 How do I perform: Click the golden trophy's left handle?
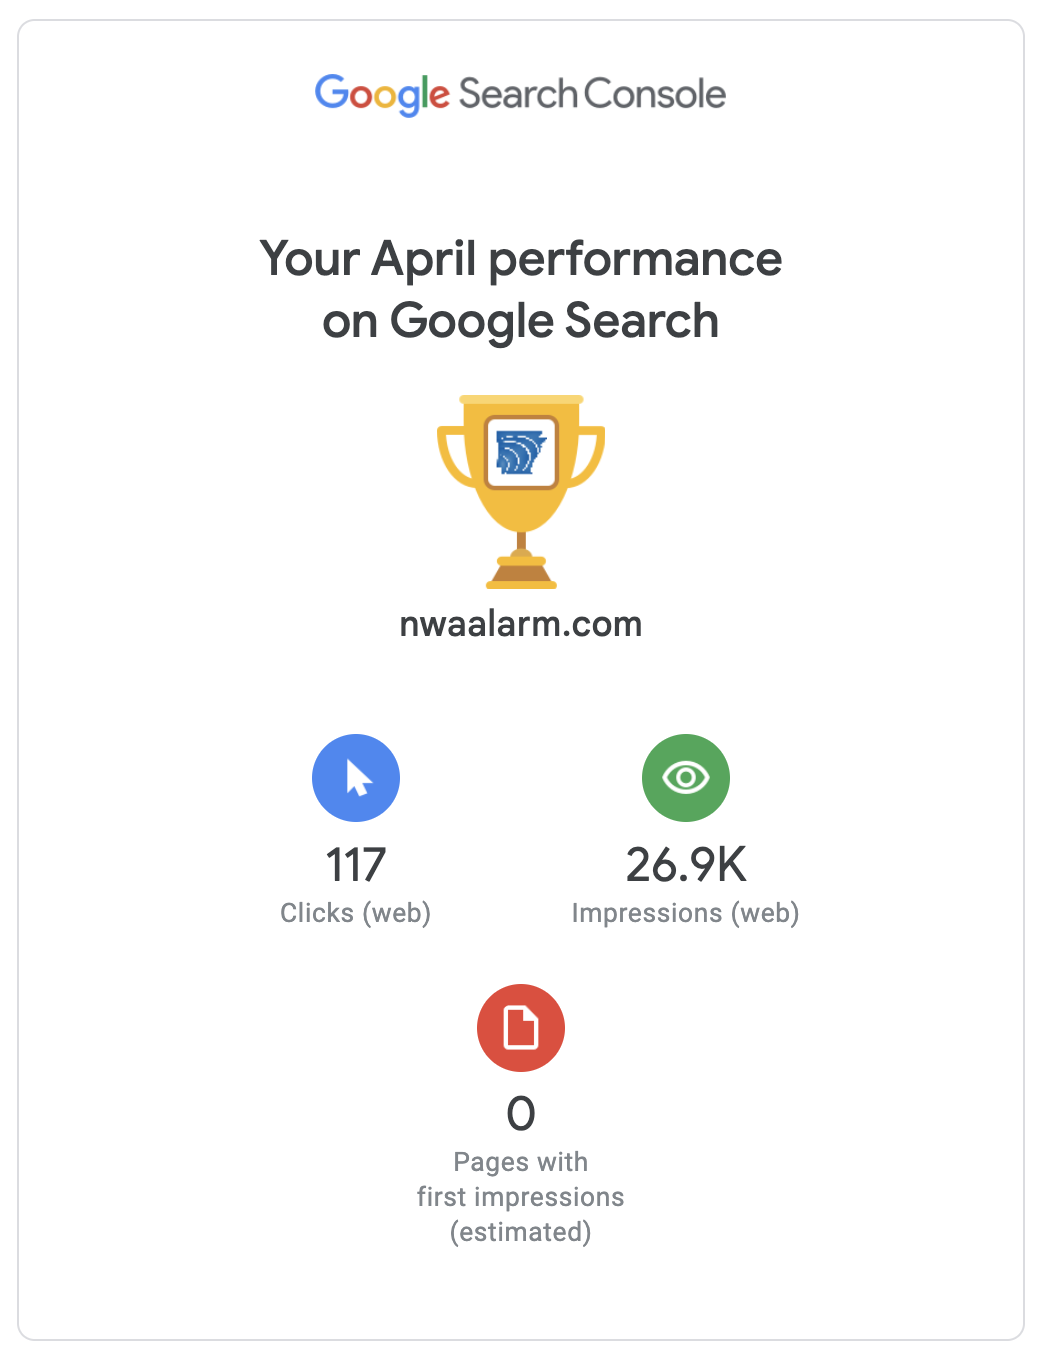pyautogui.click(x=449, y=455)
